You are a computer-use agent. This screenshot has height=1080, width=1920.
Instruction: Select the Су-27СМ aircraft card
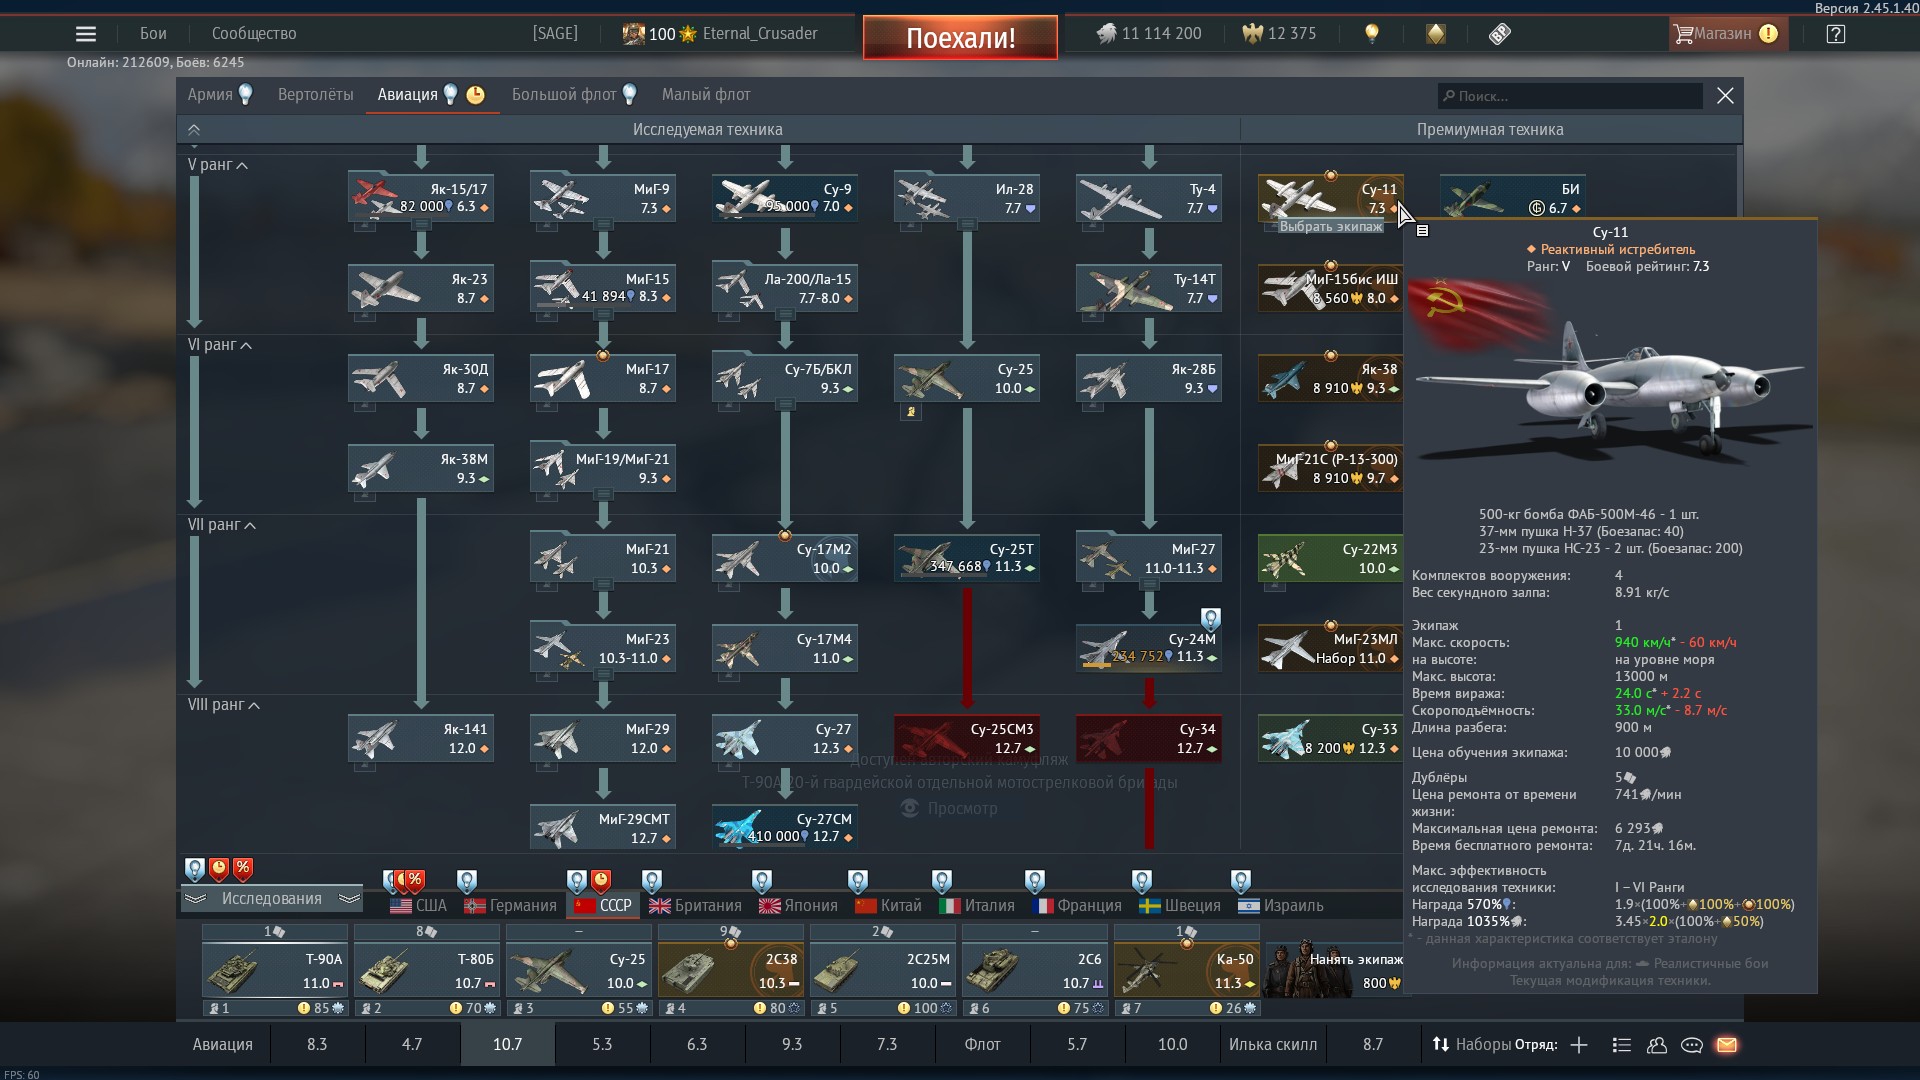785,828
